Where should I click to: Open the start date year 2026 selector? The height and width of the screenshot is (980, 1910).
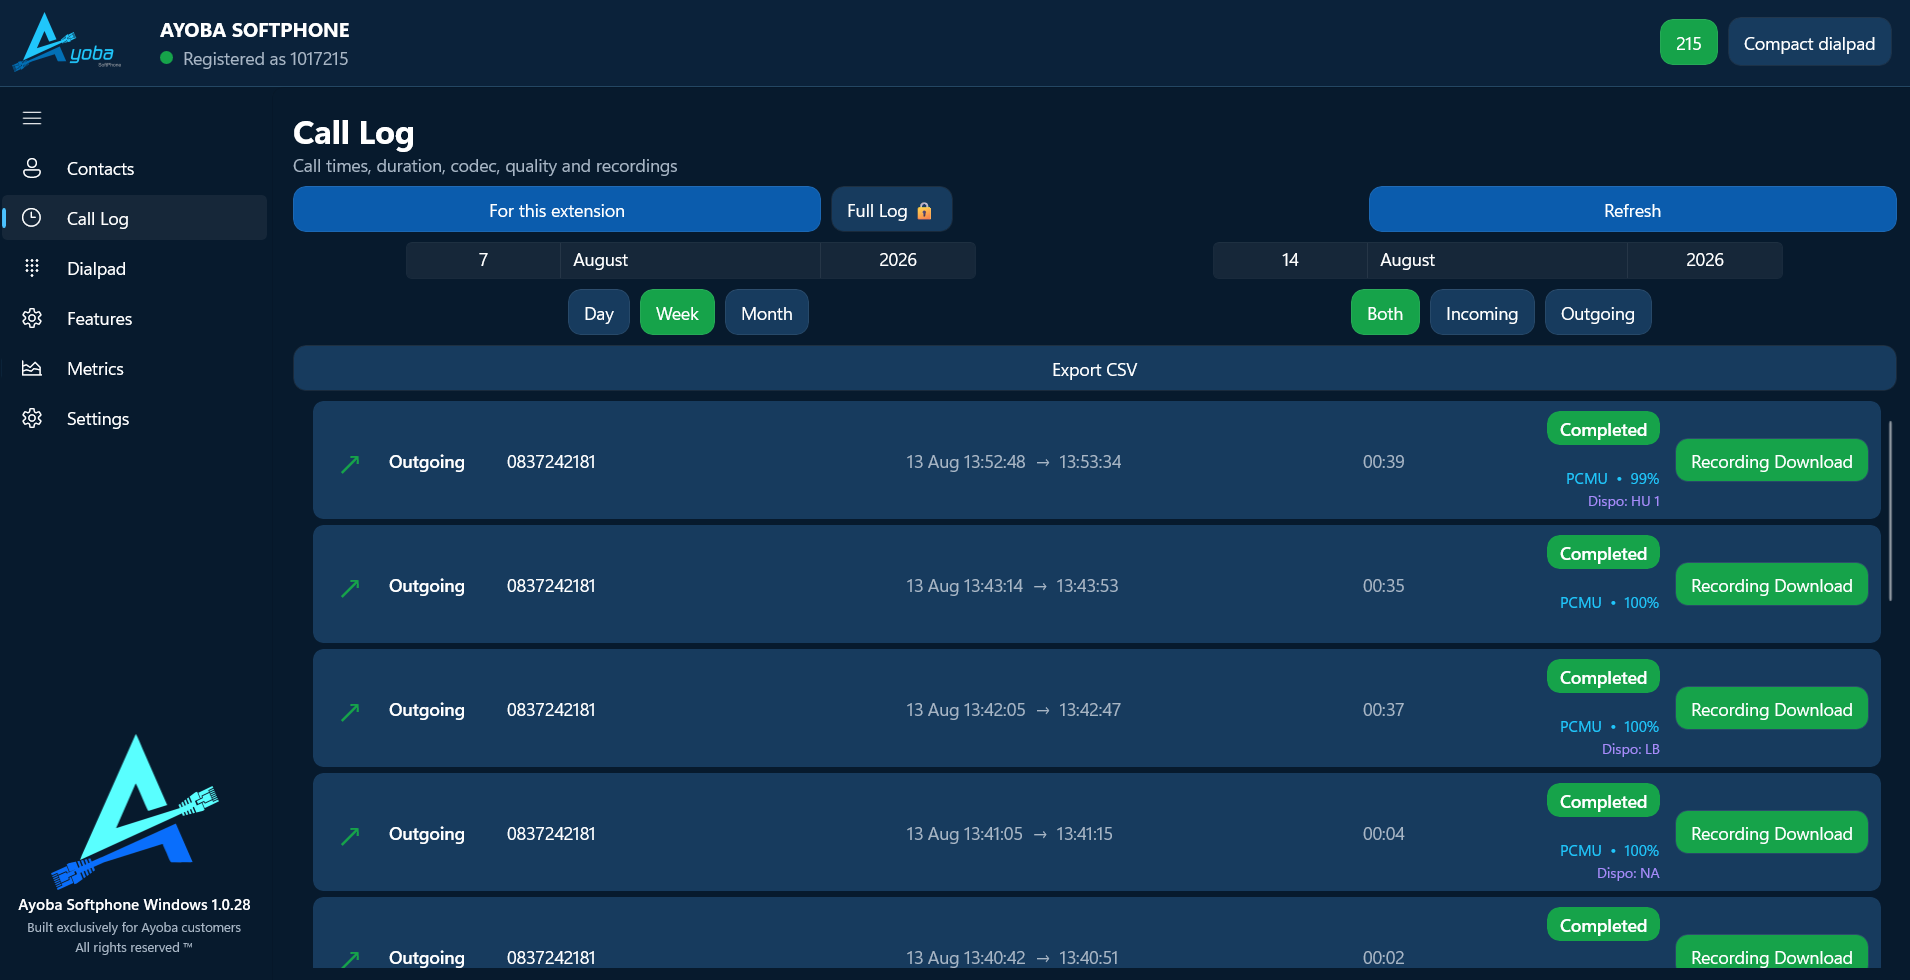[x=898, y=260]
